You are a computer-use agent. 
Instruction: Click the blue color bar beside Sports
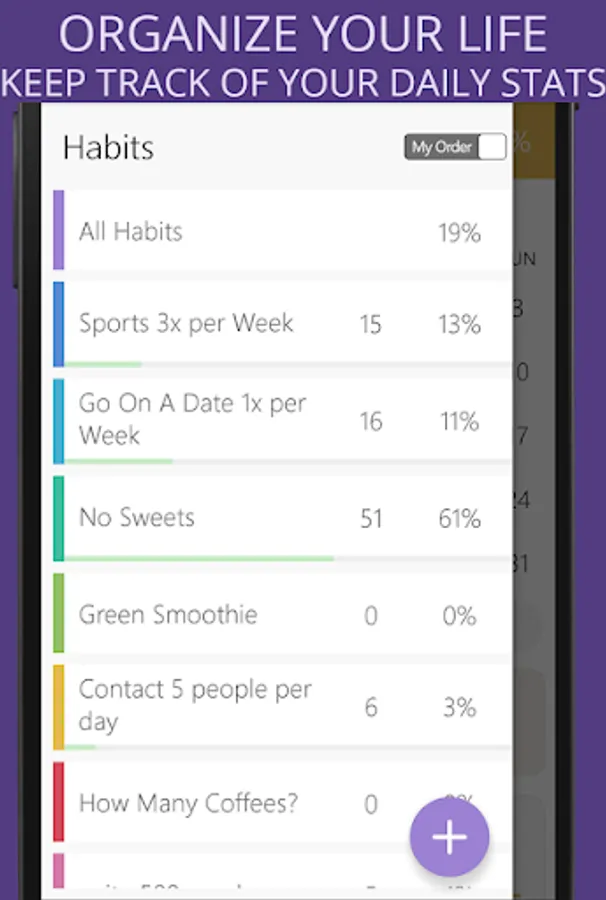[59, 324]
